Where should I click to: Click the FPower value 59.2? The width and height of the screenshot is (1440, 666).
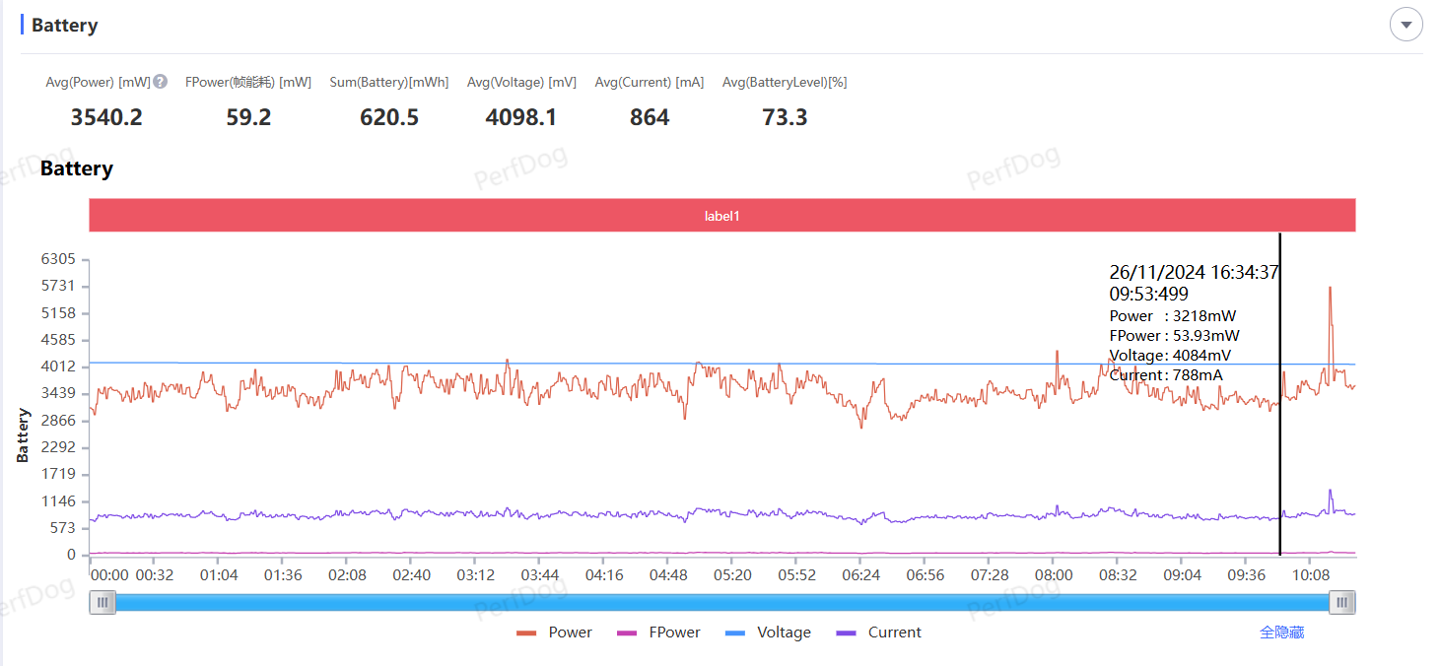(248, 118)
